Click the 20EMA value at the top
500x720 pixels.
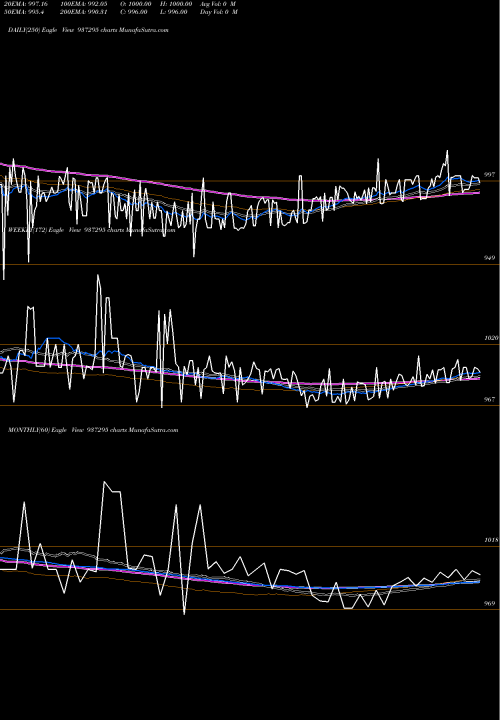point(28,4)
